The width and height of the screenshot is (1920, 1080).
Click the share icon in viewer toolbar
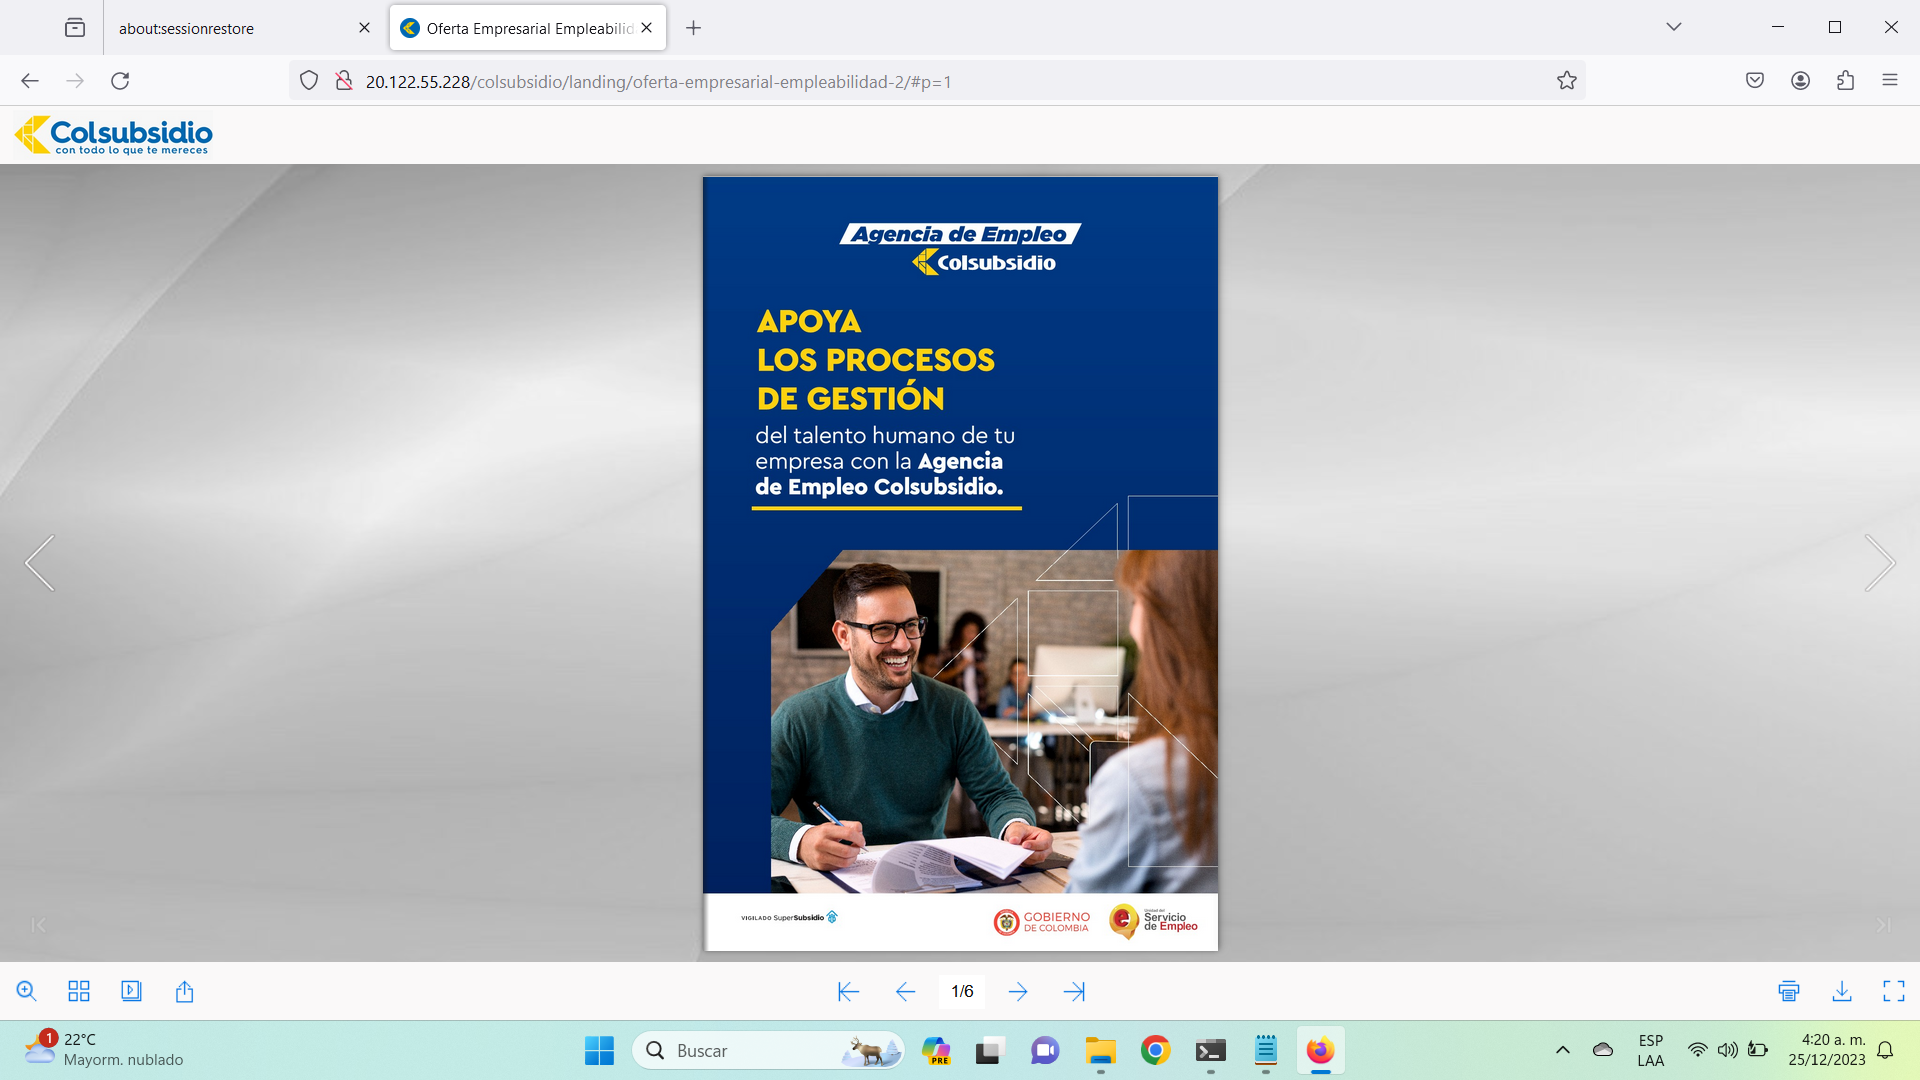pos(184,991)
